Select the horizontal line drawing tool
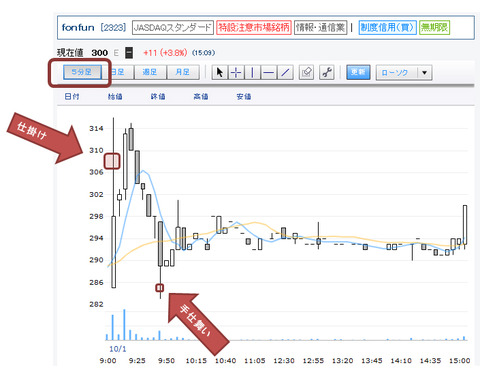 pyautogui.click(x=269, y=72)
